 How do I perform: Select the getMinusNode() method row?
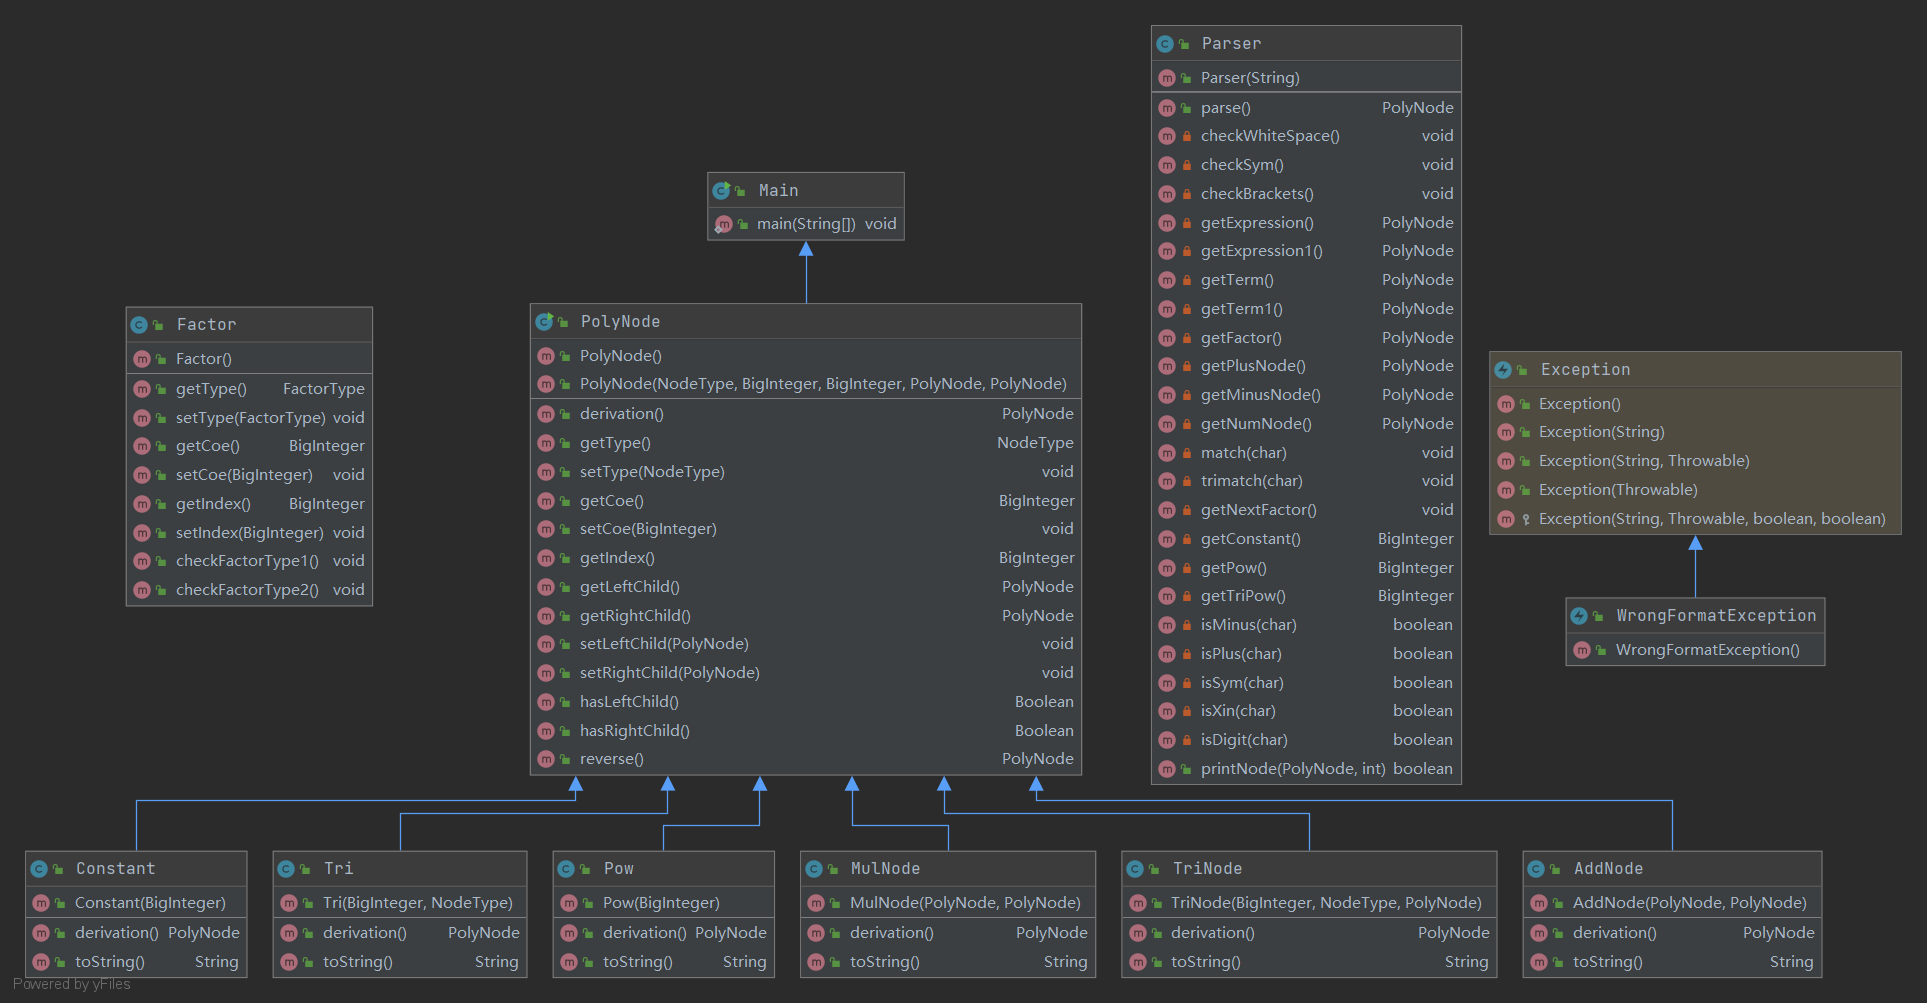[x=1306, y=395]
